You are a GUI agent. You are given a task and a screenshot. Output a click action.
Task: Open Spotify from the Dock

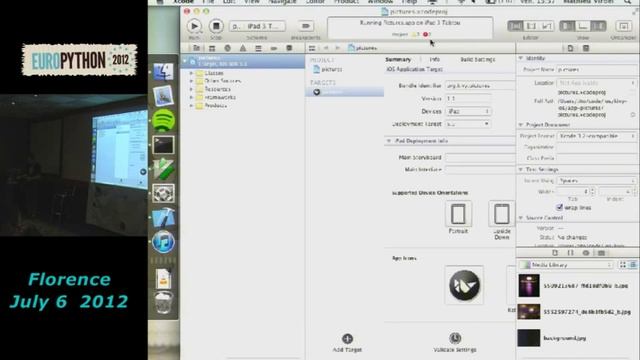tap(163, 120)
